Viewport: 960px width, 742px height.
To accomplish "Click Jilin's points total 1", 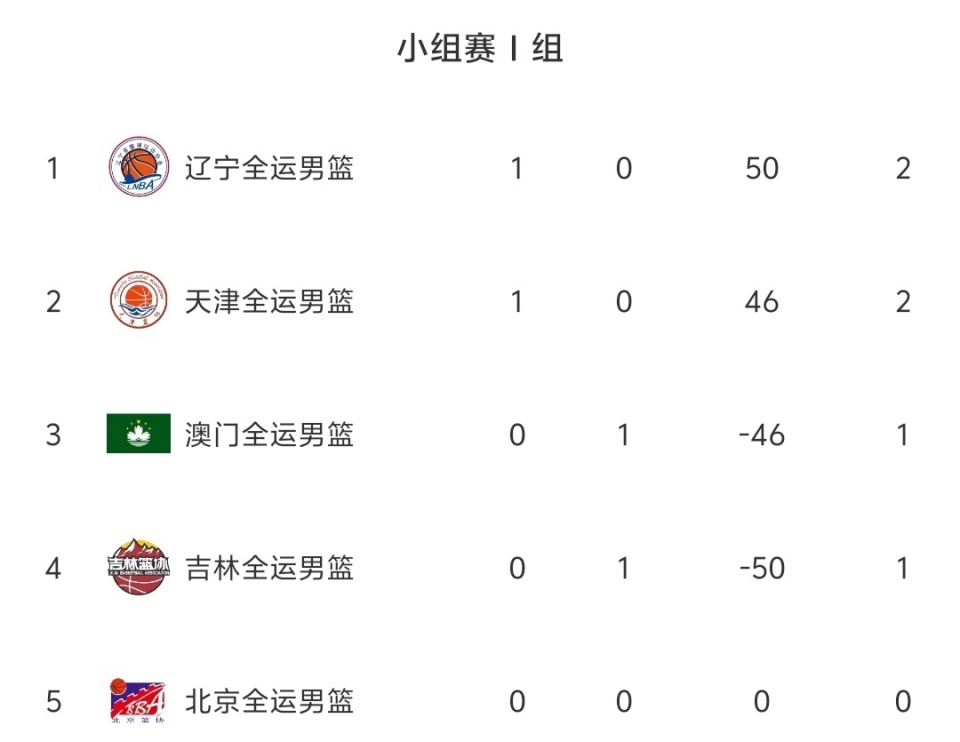I will pyautogui.click(x=903, y=568).
